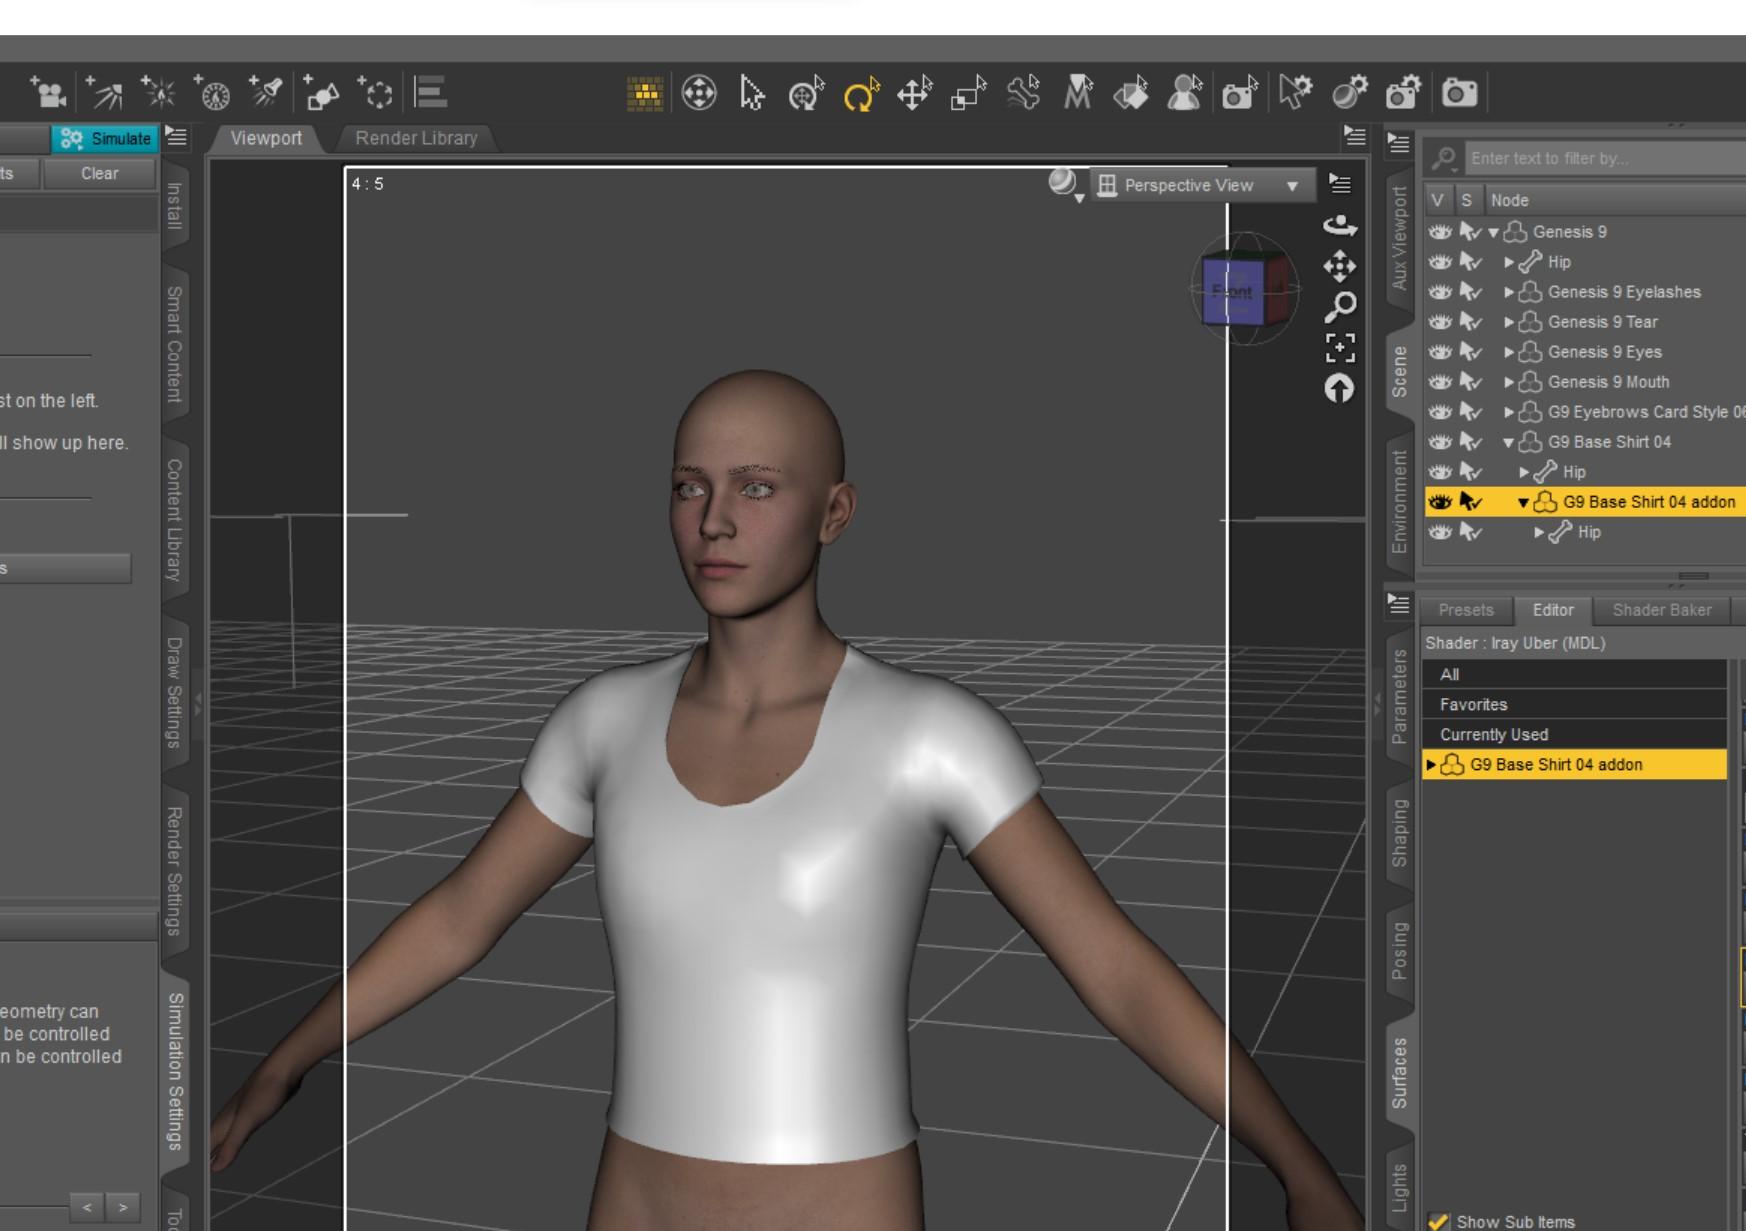Select the Rotate tool in the toolbar
The height and width of the screenshot is (1231, 1746).
point(860,94)
